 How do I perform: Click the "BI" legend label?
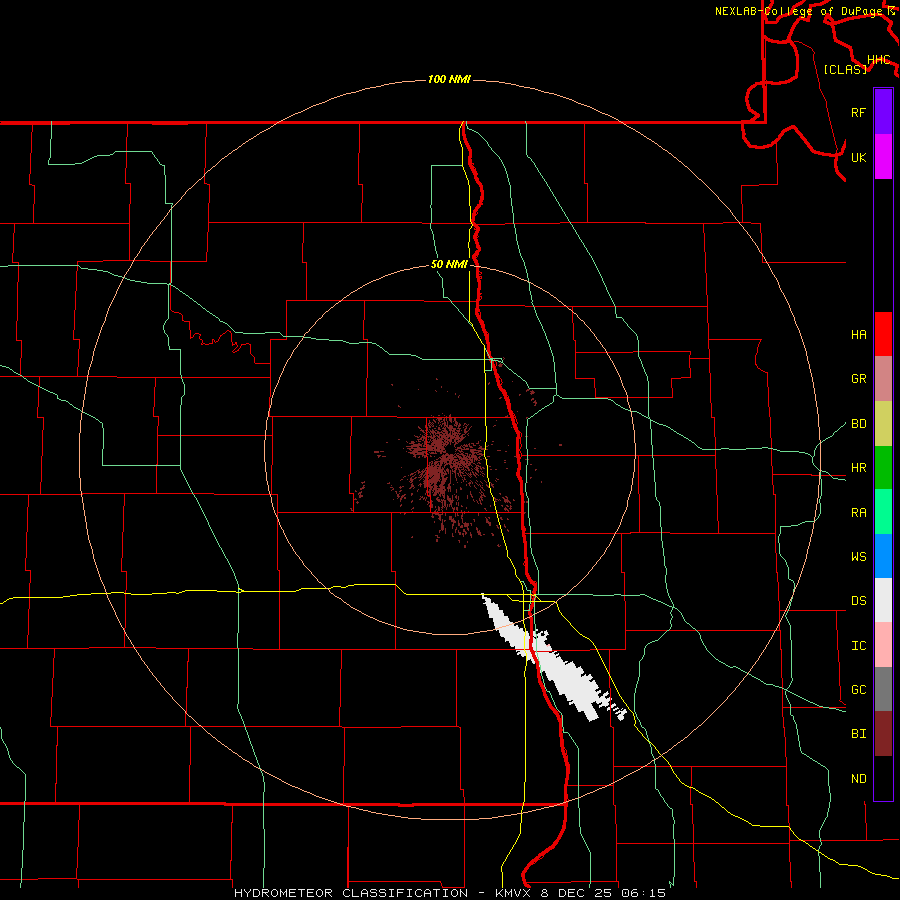coord(858,734)
